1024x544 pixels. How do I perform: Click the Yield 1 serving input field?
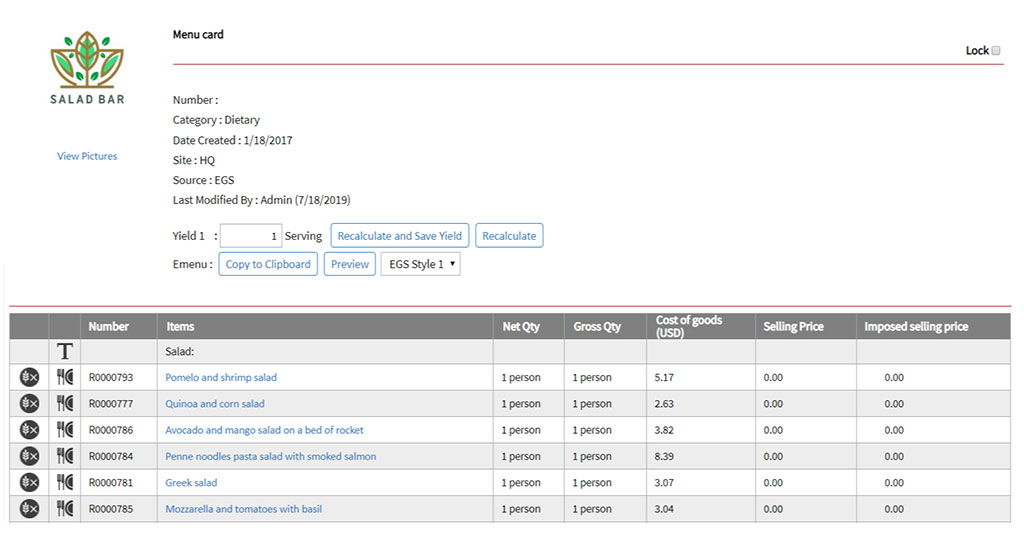click(251, 236)
